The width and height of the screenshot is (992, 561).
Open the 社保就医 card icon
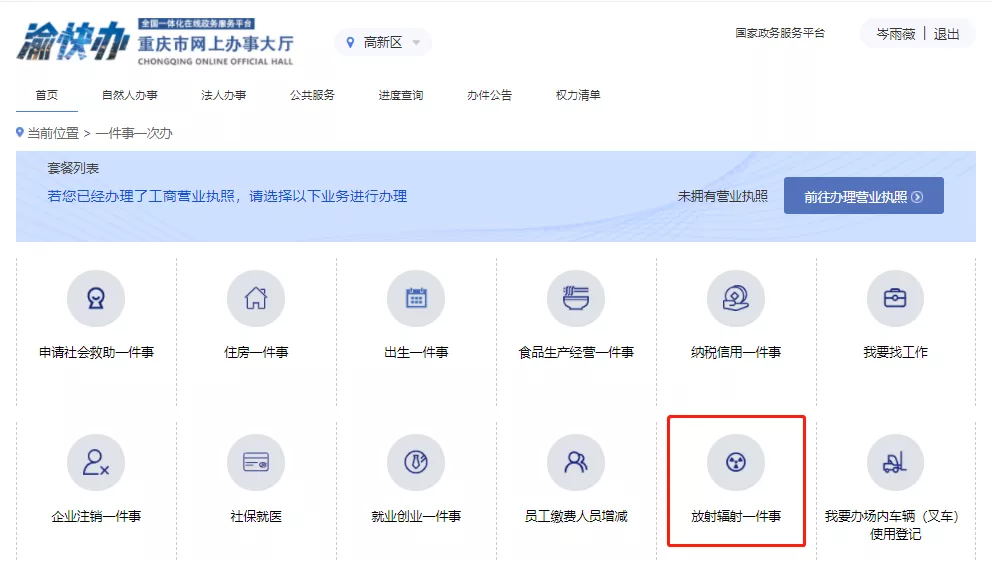point(256,463)
